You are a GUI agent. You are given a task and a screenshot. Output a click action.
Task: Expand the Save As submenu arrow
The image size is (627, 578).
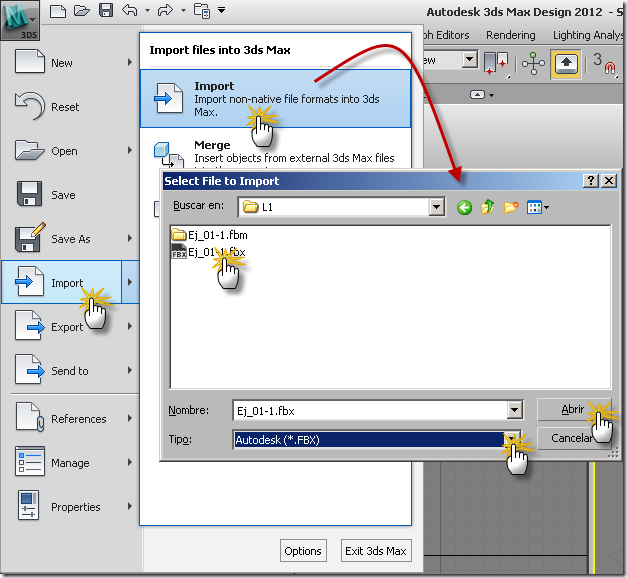[x=130, y=238]
